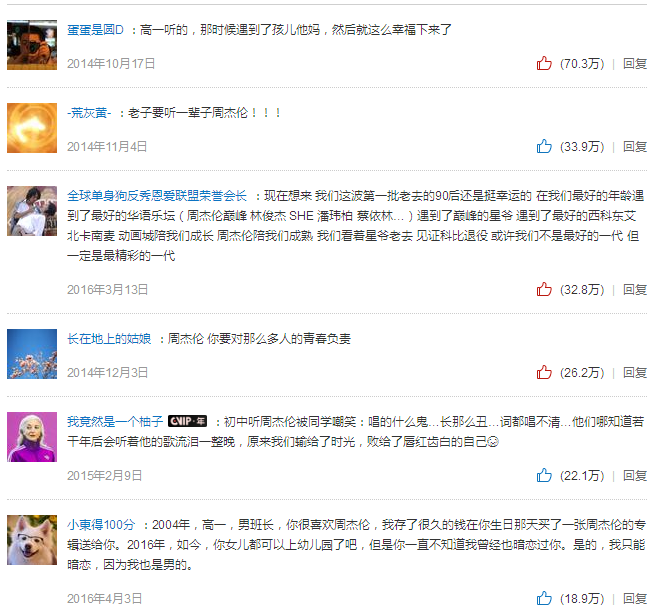Click the purple jacket woman avatar
This screenshot has width=667, height=609.
32,437
